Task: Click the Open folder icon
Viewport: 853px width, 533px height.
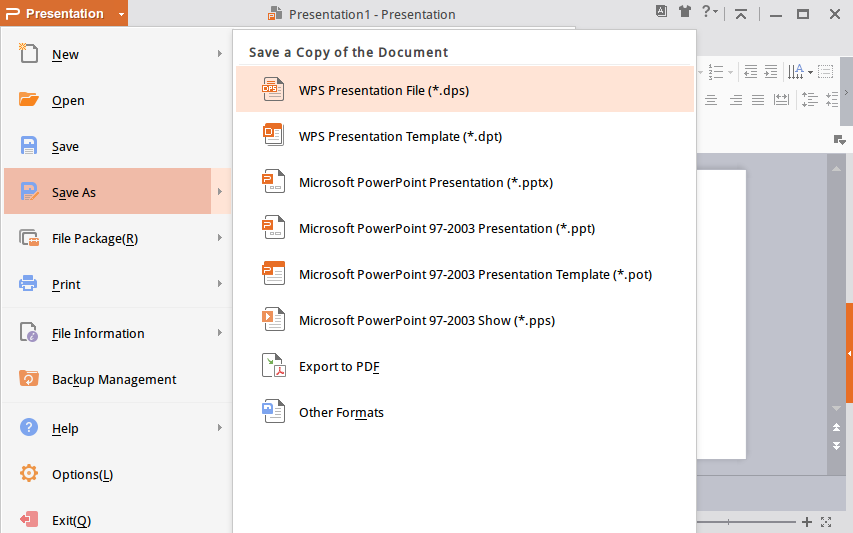Action: [x=28, y=100]
